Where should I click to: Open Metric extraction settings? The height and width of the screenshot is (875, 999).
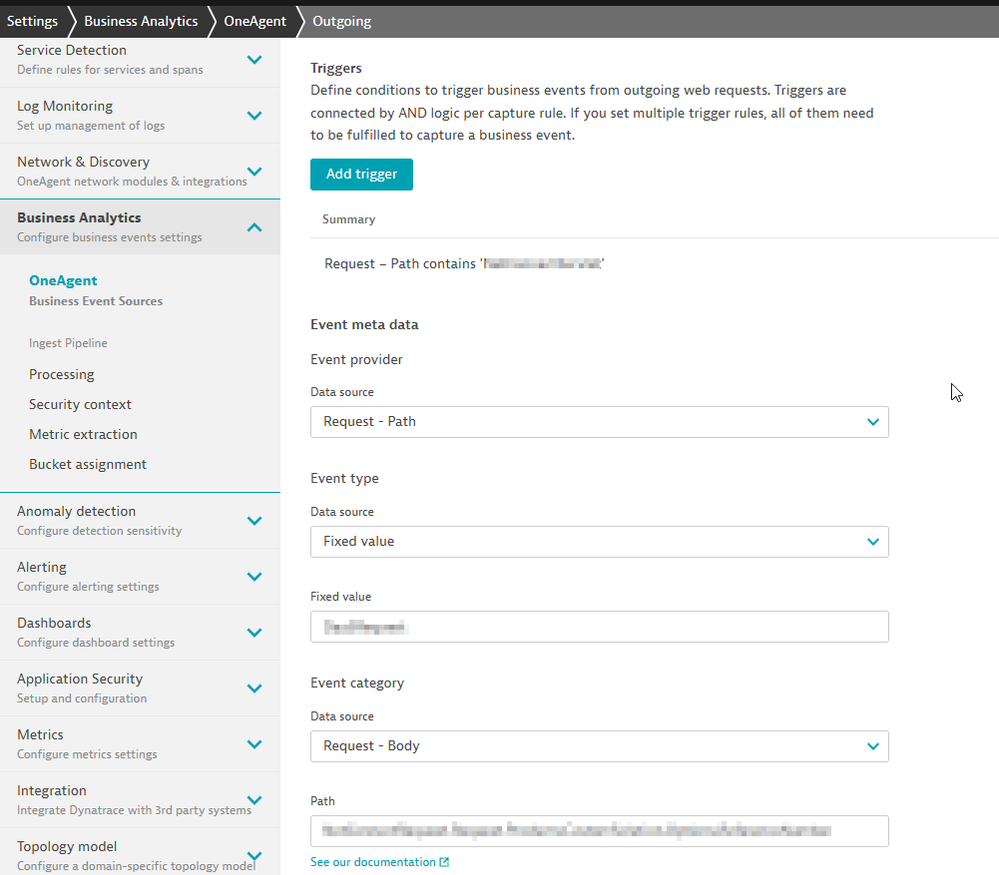(83, 434)
